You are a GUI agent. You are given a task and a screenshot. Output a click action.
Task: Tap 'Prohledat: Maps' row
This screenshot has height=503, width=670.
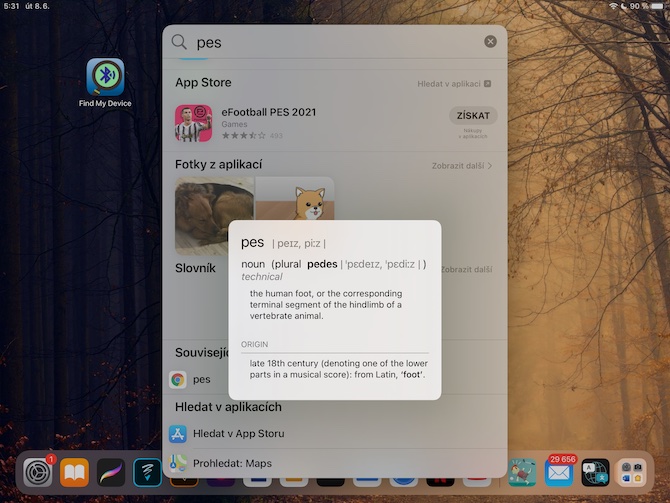click(x=335, y=463)
